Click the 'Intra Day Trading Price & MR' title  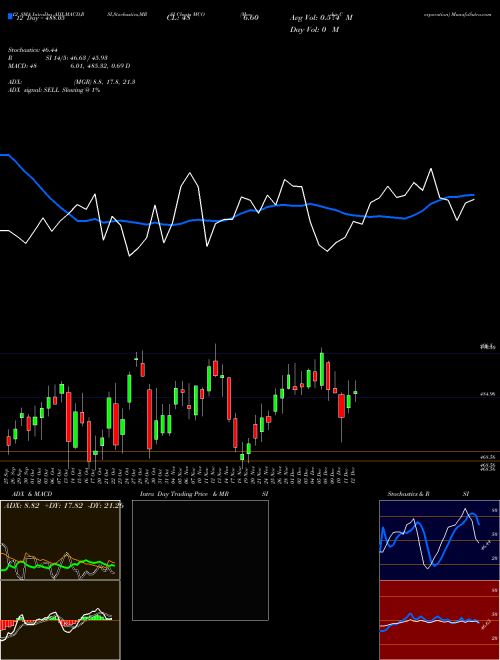point(184,494)
